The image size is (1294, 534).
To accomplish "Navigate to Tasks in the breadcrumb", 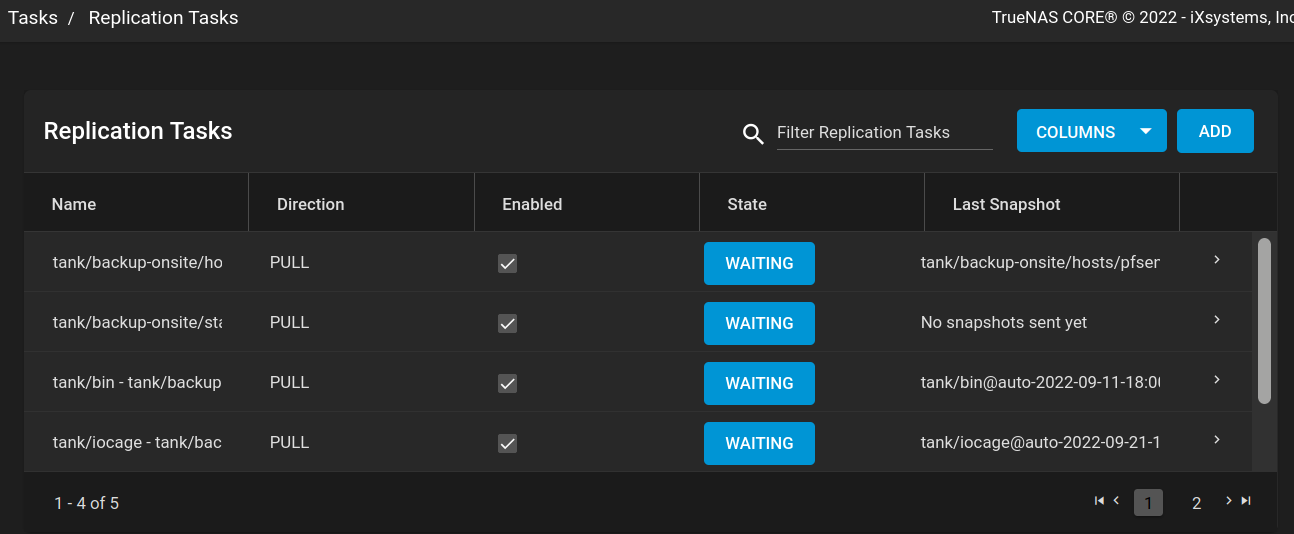I will [x=33, y=18].
